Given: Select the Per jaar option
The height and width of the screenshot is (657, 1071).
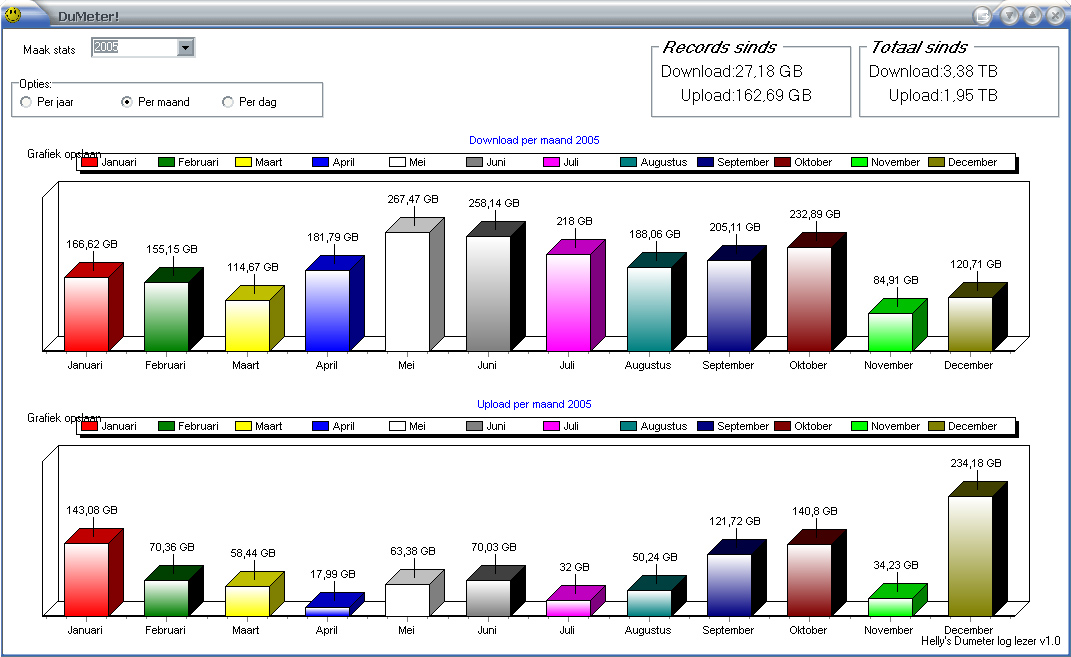Looking at the screenshot, I should pos(47,102).
